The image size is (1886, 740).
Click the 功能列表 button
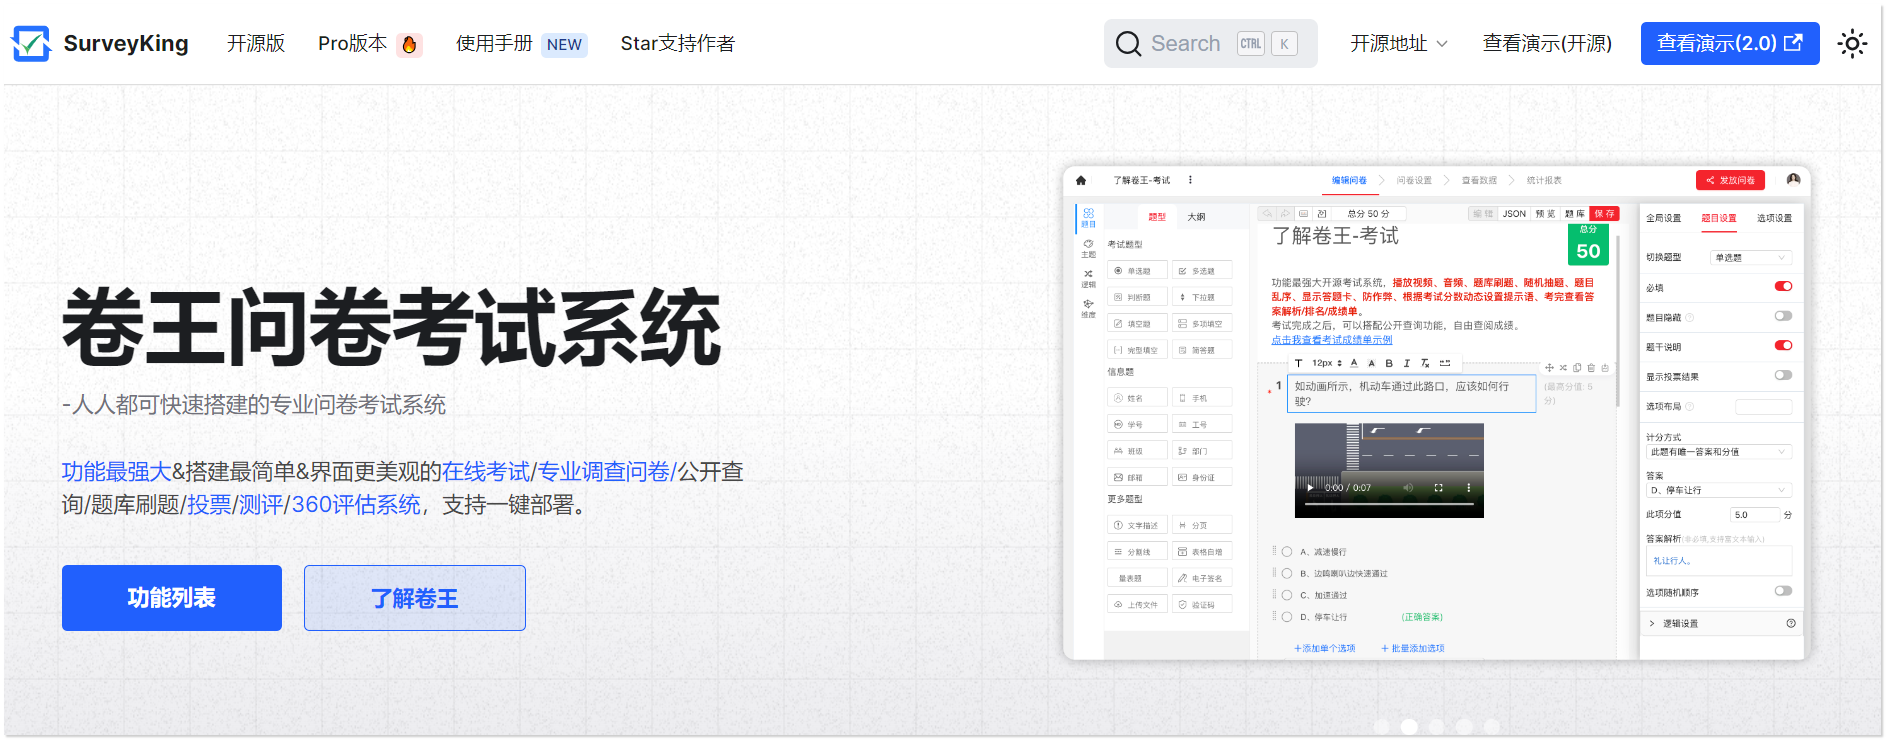(x=172, y=598)
